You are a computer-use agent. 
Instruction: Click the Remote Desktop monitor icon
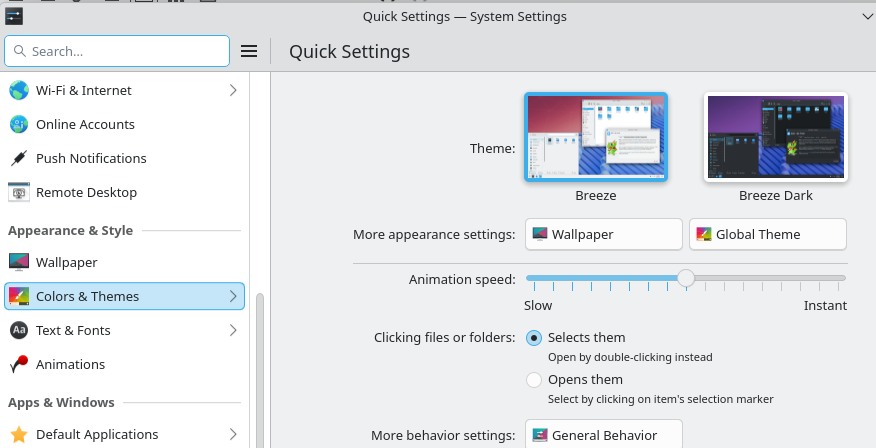[19, 192]
